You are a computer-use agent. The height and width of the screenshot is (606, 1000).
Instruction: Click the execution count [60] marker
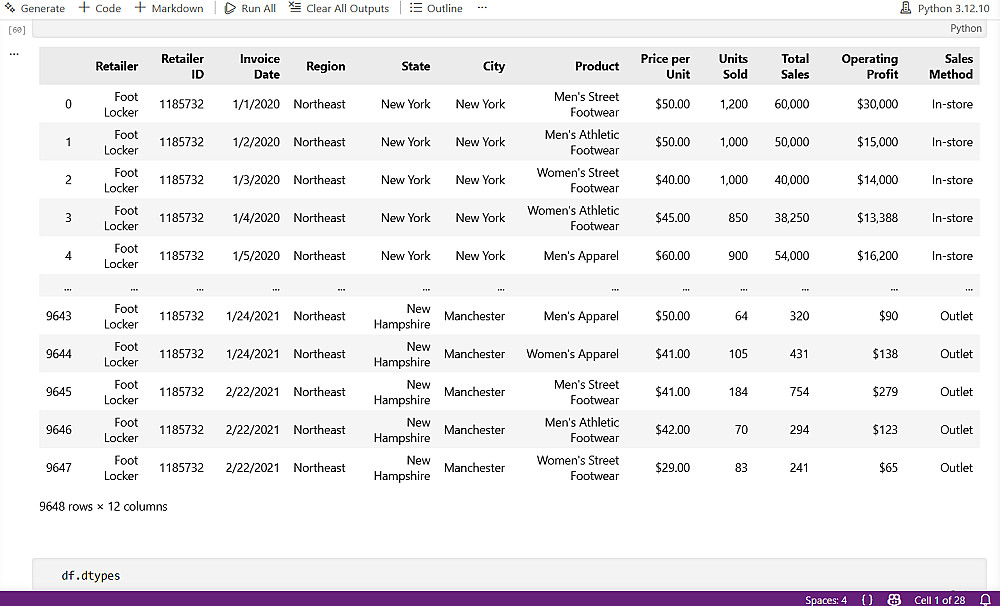click(17, 29)
